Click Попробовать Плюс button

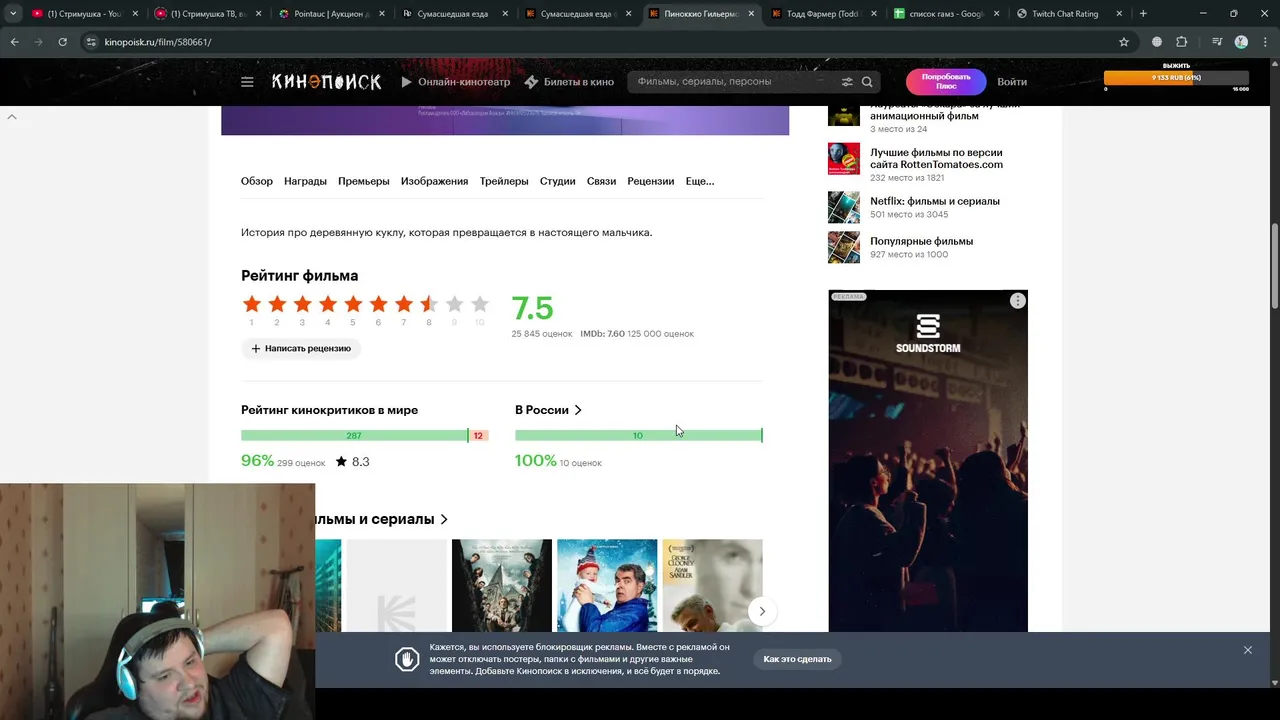(946, 82)
